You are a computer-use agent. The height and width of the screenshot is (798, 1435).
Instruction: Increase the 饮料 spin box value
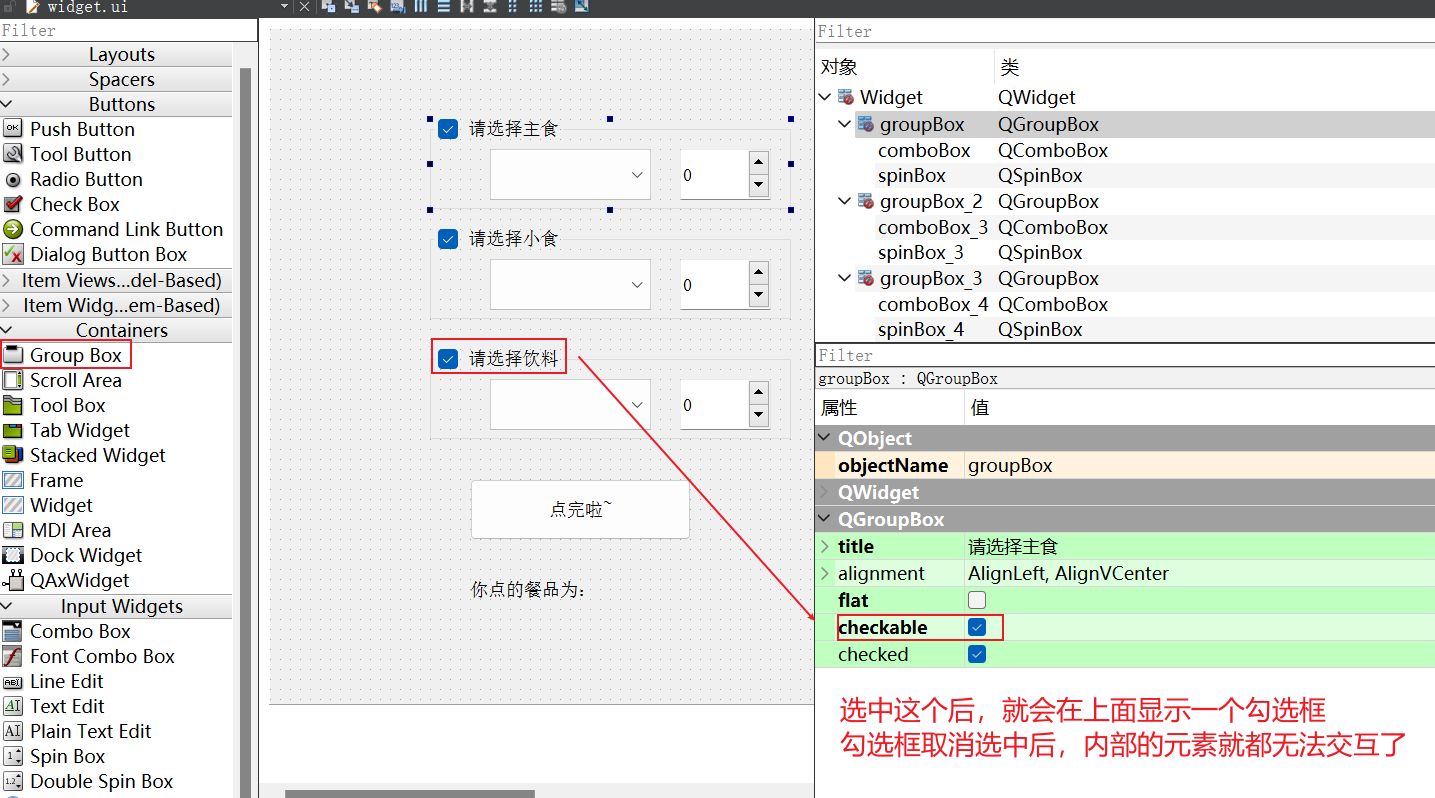click(758, 393)
